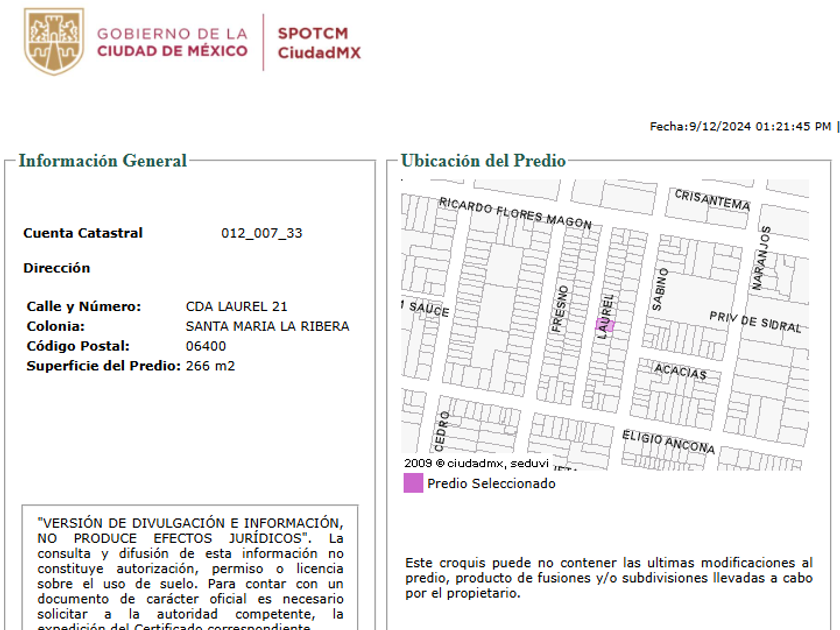Click the disclaimer box starting VERSIÓN DE DIVULGACIÓN
840x630 pixels.
tap(190, 568)
